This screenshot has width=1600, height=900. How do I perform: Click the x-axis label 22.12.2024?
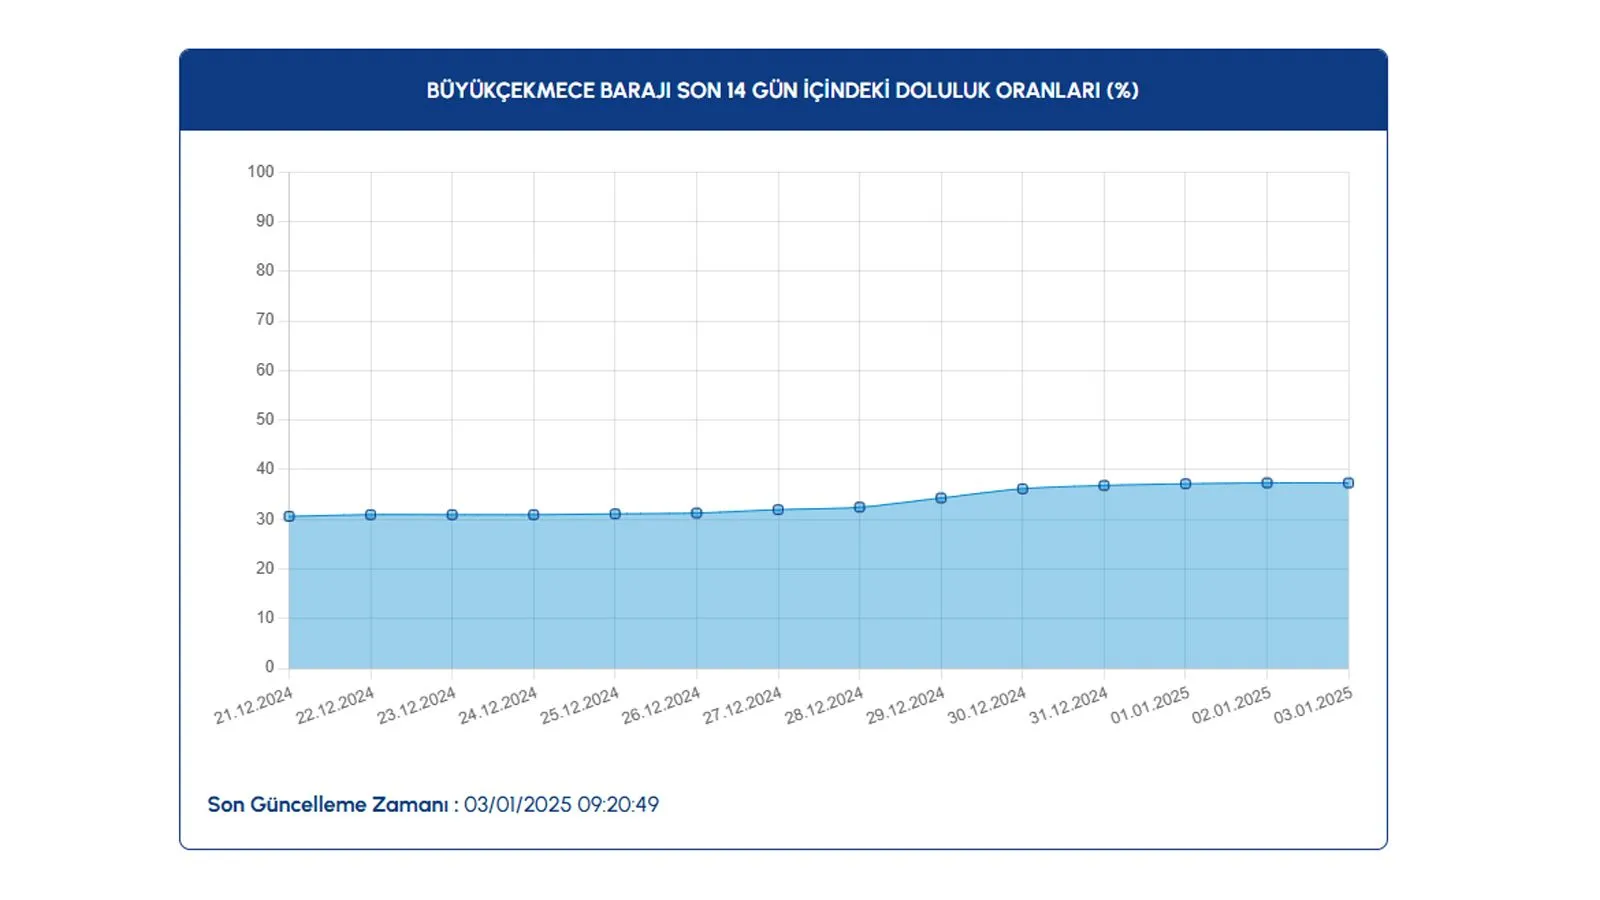(x=335, y=705)
